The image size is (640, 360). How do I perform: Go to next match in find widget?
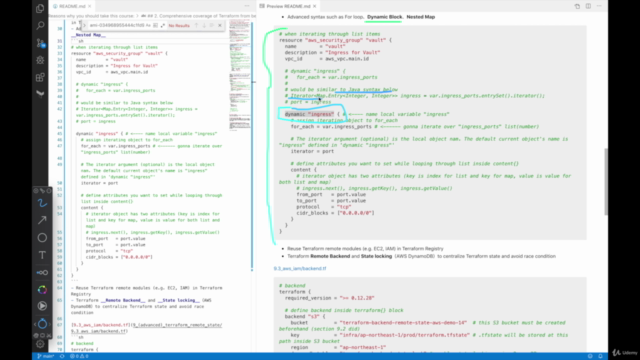coord(204,25)
